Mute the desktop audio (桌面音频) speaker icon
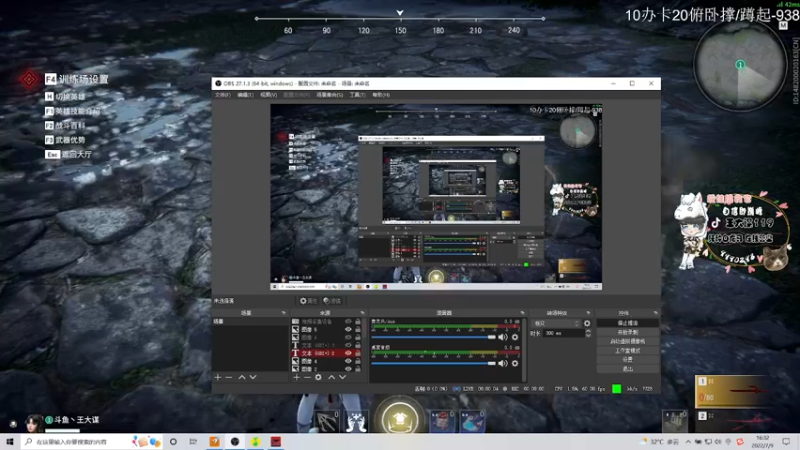The image size is (800, 450). pos(503,363)
